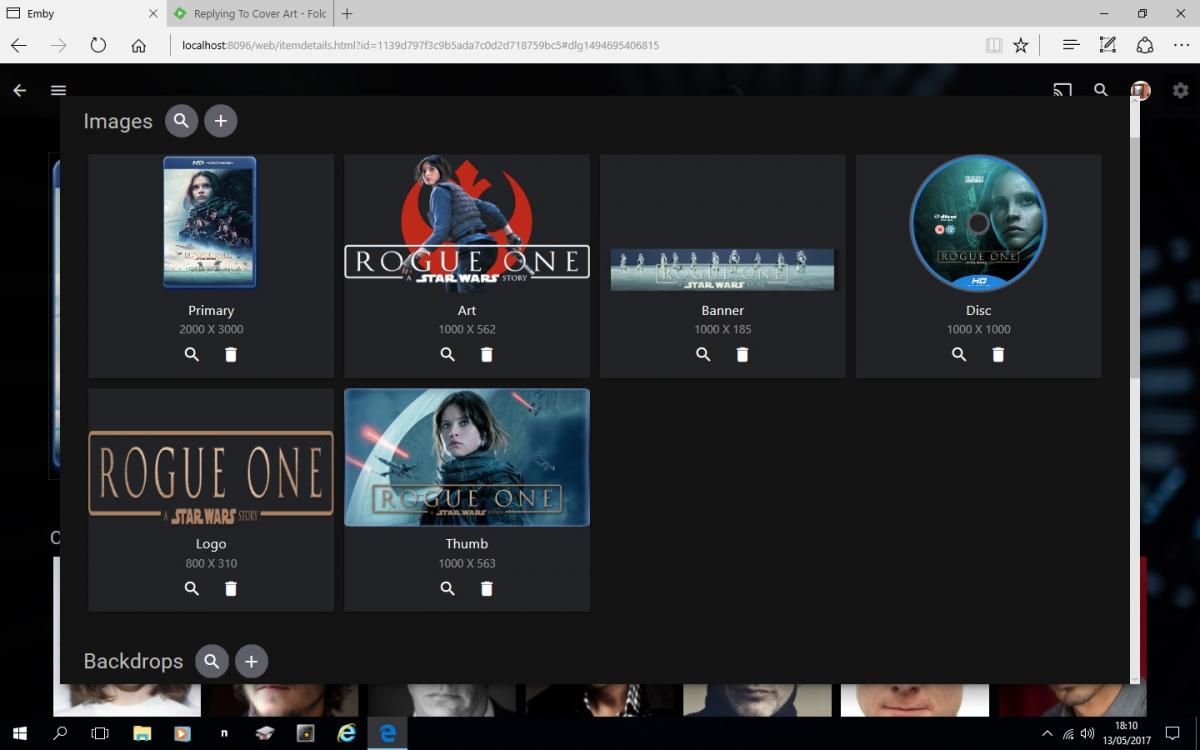Delete the Banner image
1200x750 pixels.
click(x=743, y=355)
